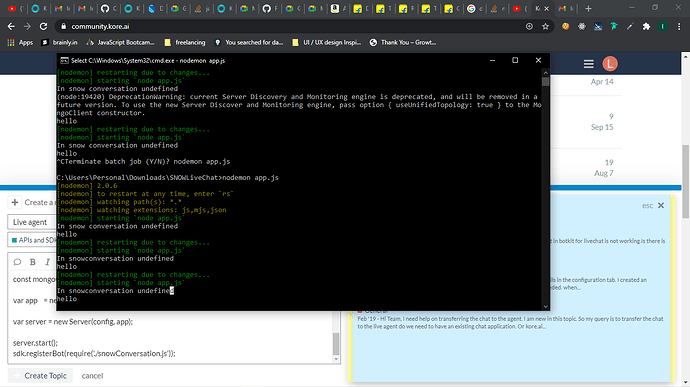Click 'sdk.registerBot' line in editor

tap(94, 353)
